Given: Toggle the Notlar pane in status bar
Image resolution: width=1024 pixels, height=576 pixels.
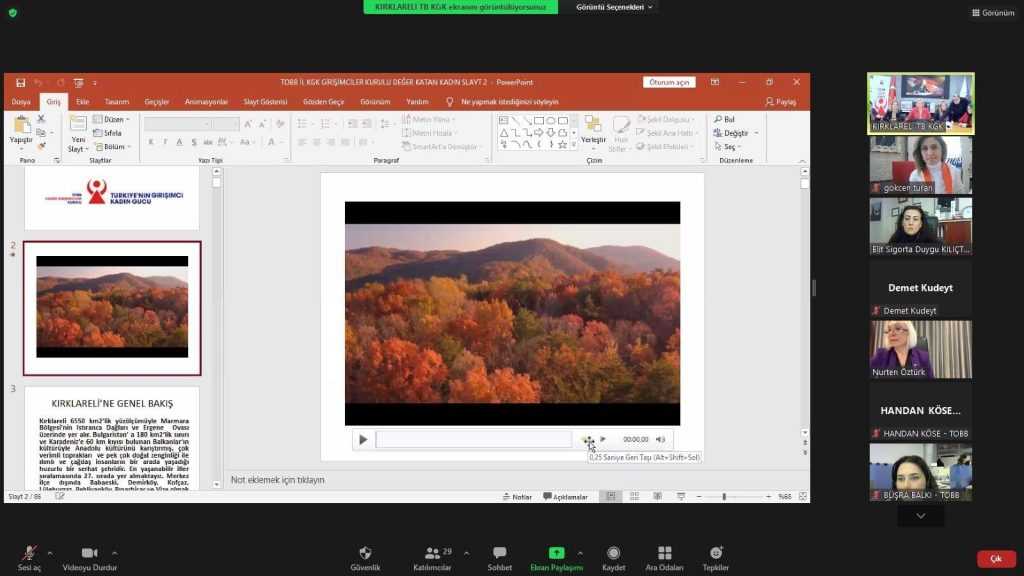Looking at the screenshot, I should pos(517,497).
